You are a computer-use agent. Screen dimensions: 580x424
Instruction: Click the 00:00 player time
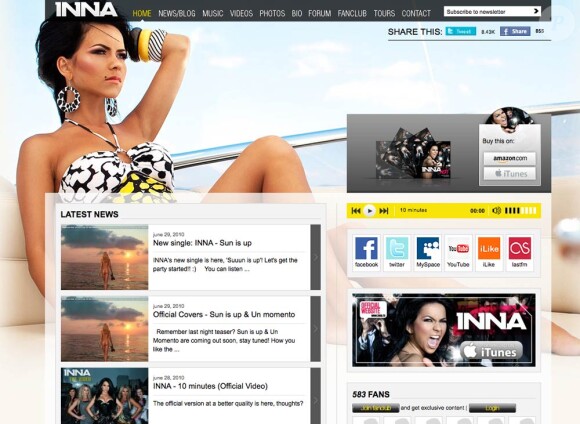pyautogui.click(x=477, y=211)
